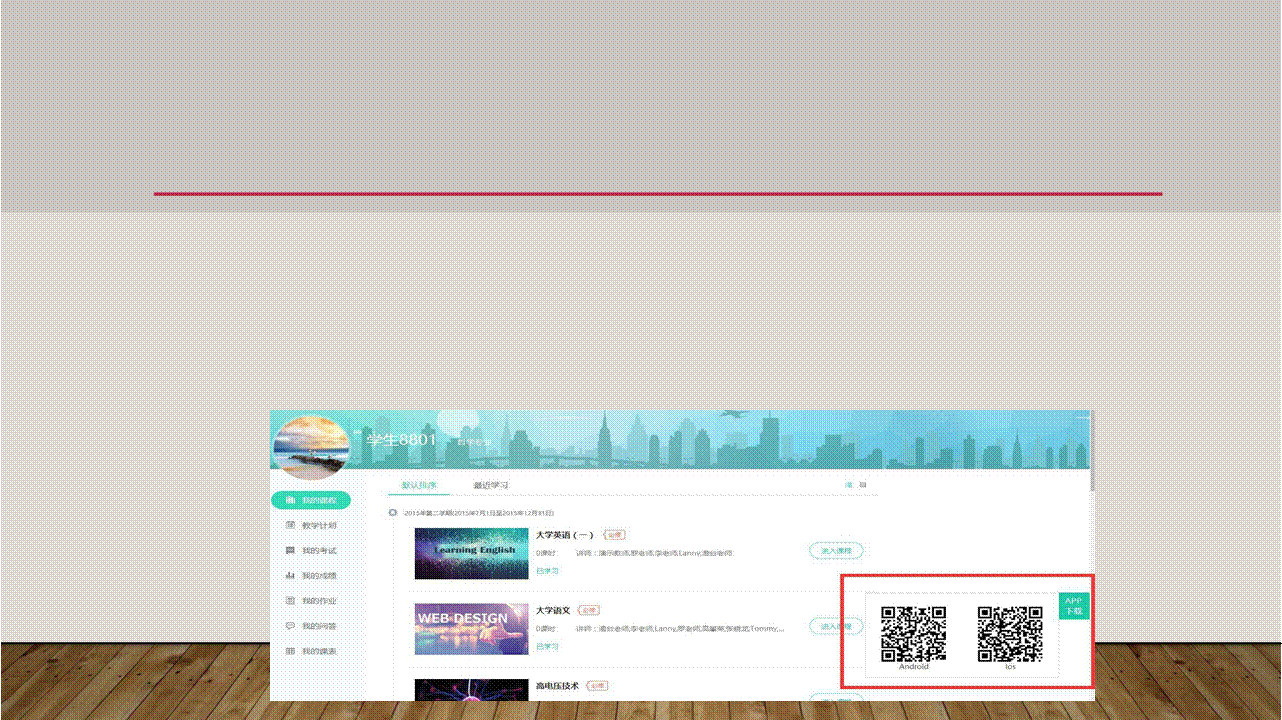The height and width of the screenshot is (720, 1282).
Task: Switch to the 最近学习 tab
Action: coord(491,485)
